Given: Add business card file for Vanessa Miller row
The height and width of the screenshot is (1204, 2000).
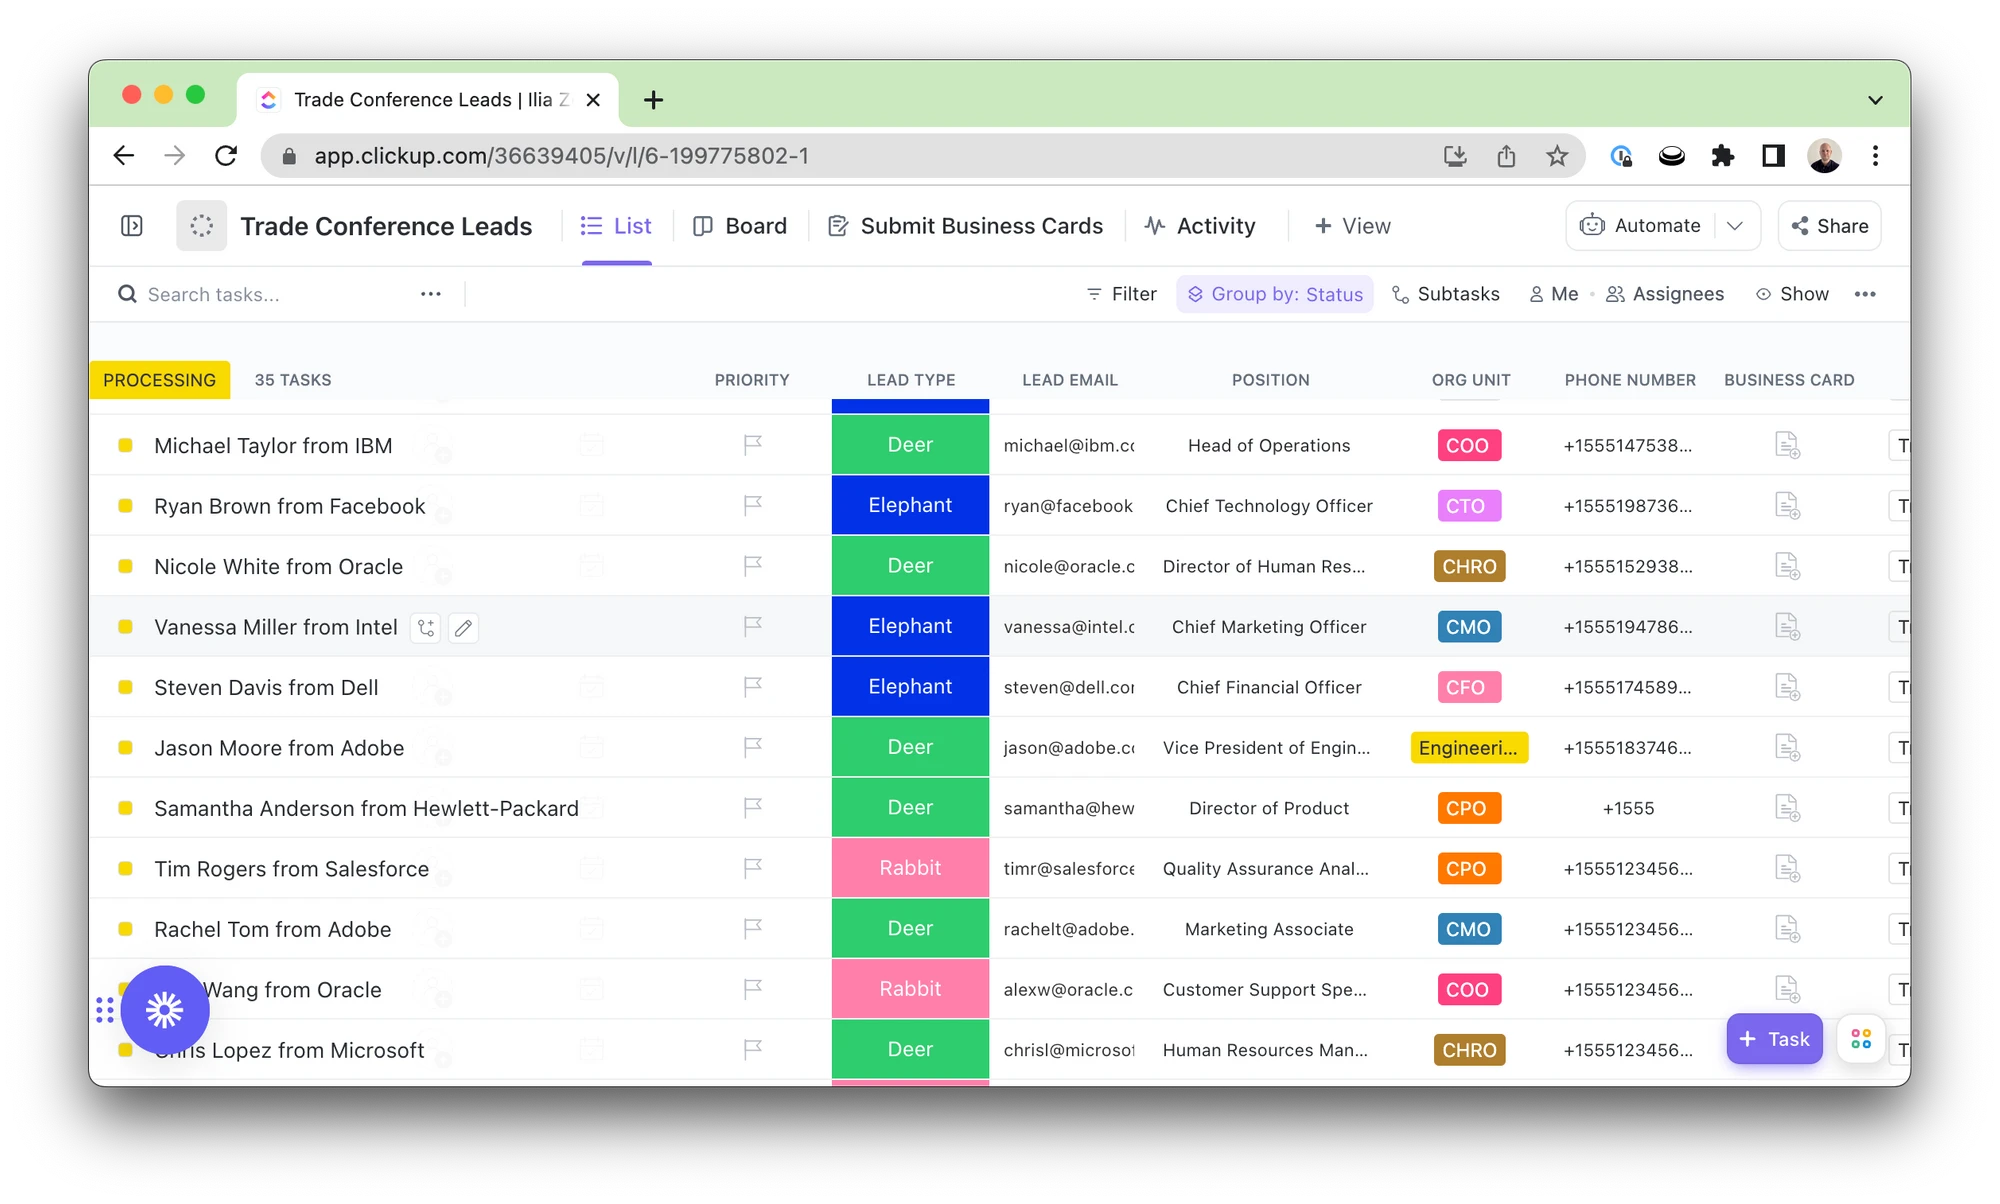Looking at the screenshot, I should (1788, 627).
